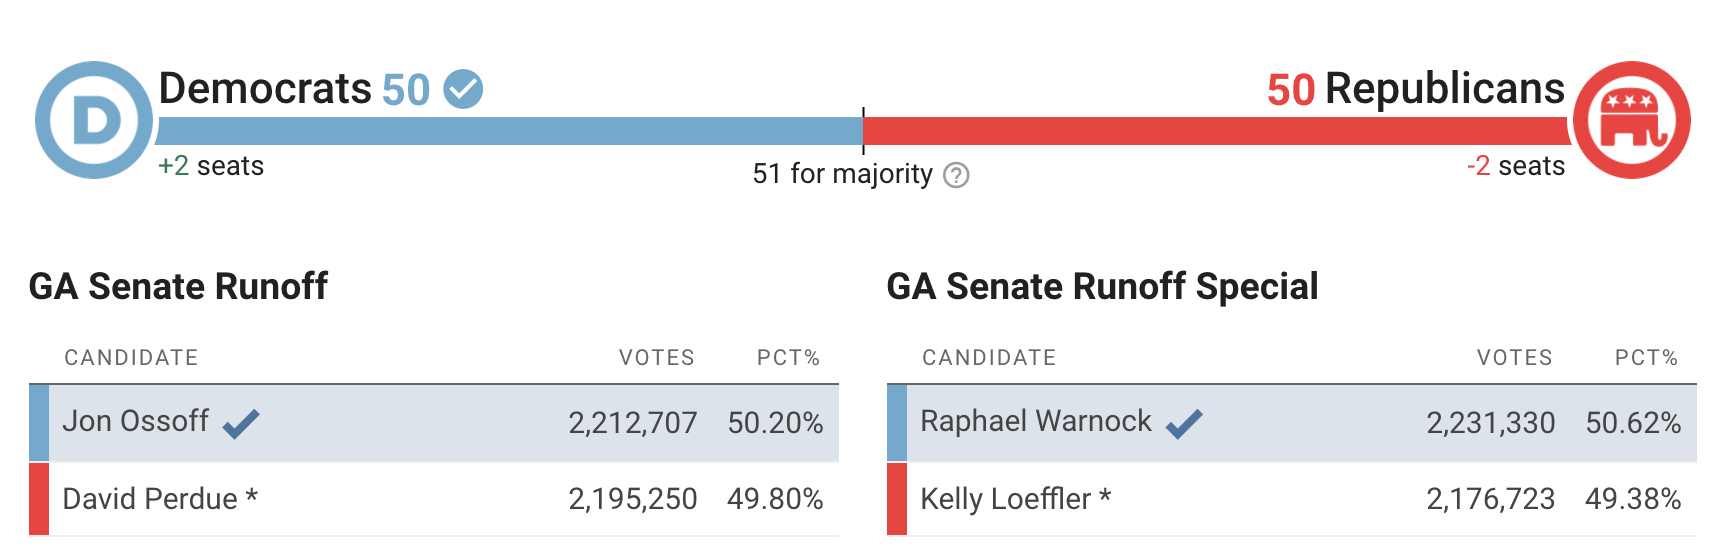The height and width of the screenshot is (553, 1735).
Task: Select the Kelly Loeffler candidate name
Action: click(1006, 498)
